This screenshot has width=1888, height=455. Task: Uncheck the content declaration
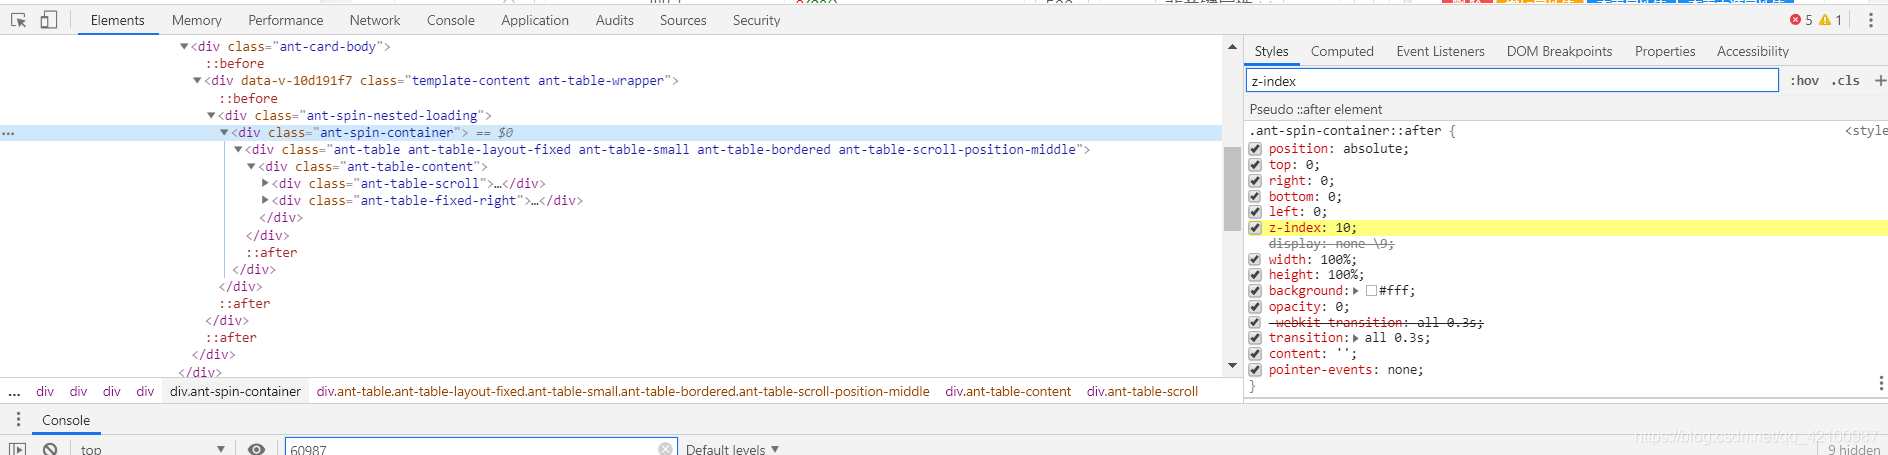coord(1255,354)
